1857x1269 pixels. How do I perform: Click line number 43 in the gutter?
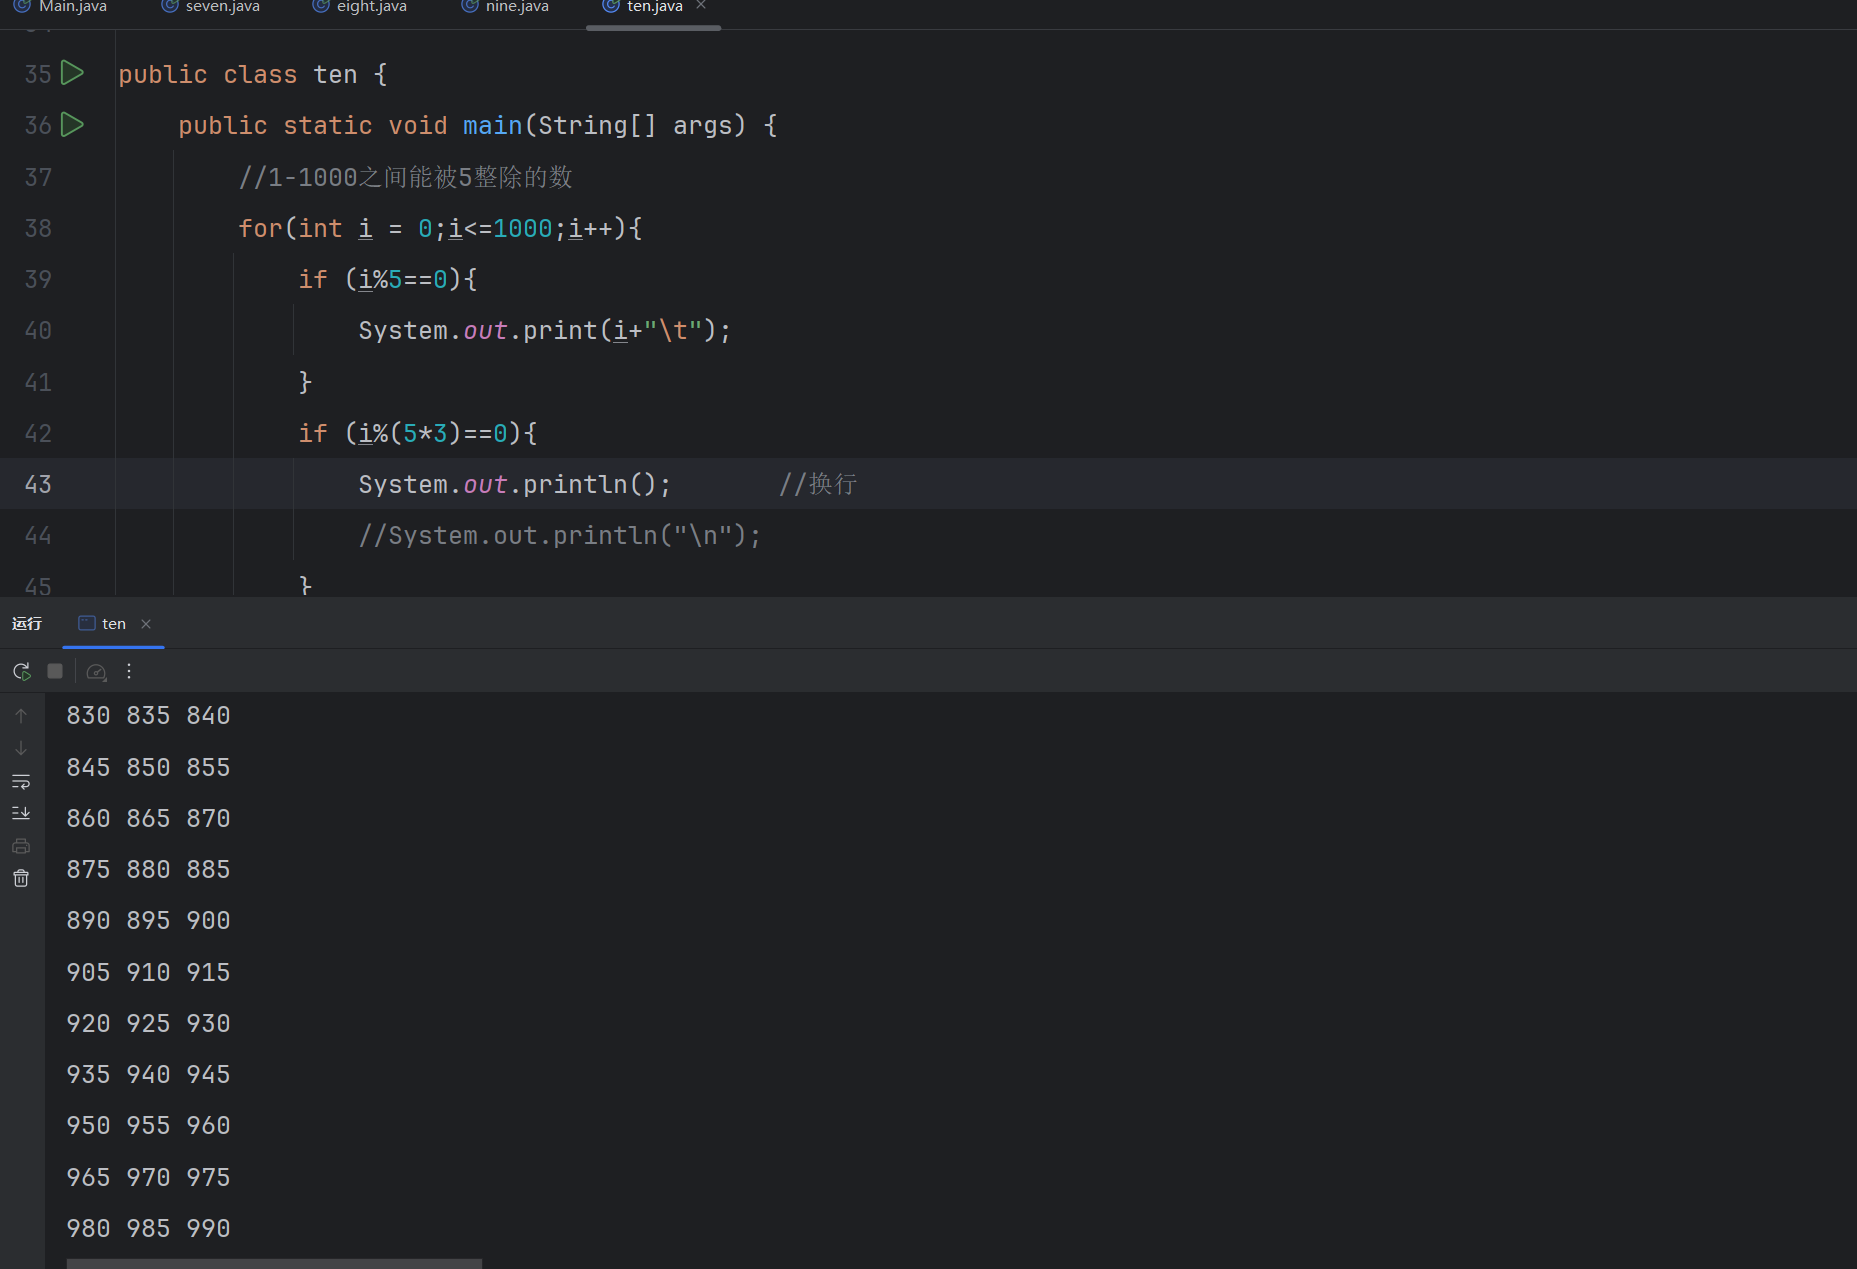point(38,485)
